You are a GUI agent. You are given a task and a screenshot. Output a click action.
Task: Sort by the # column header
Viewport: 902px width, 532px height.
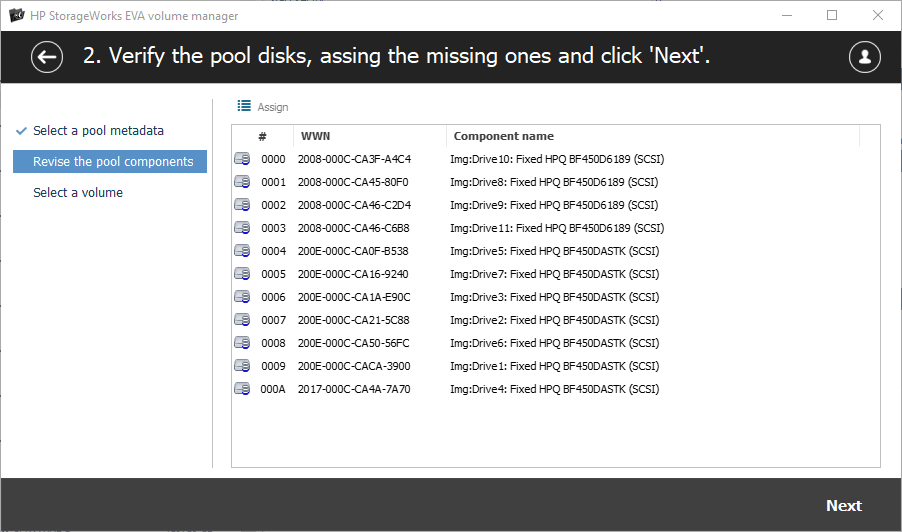coord(262,136)
